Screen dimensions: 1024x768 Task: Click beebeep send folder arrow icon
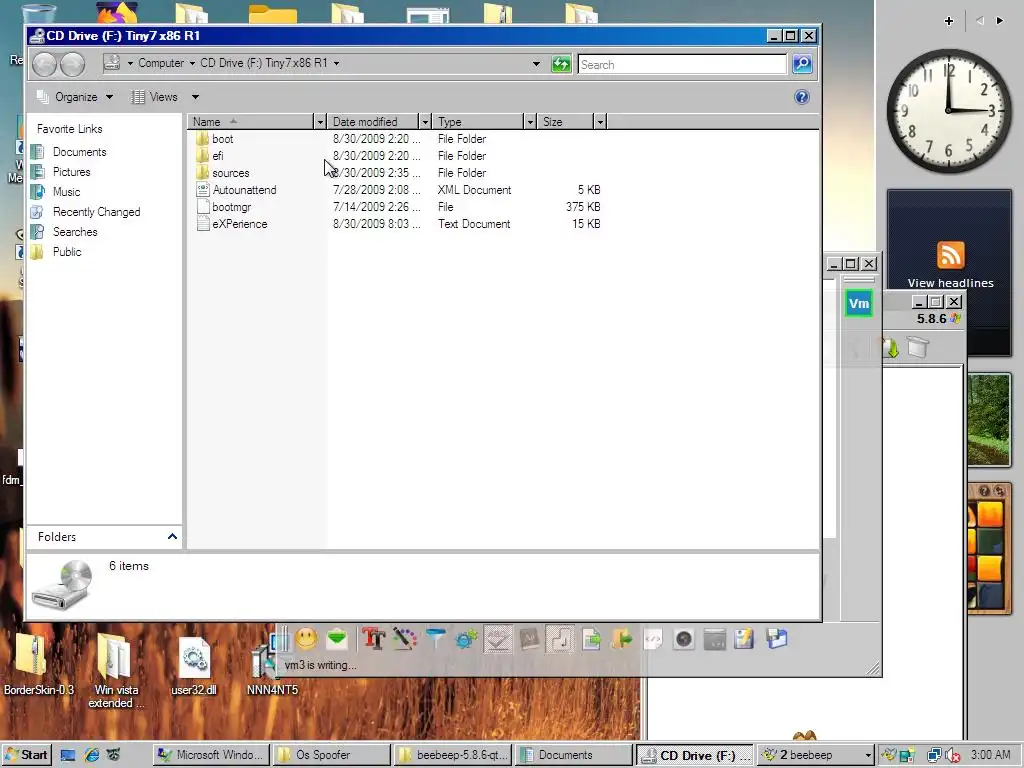click(622, 639)
